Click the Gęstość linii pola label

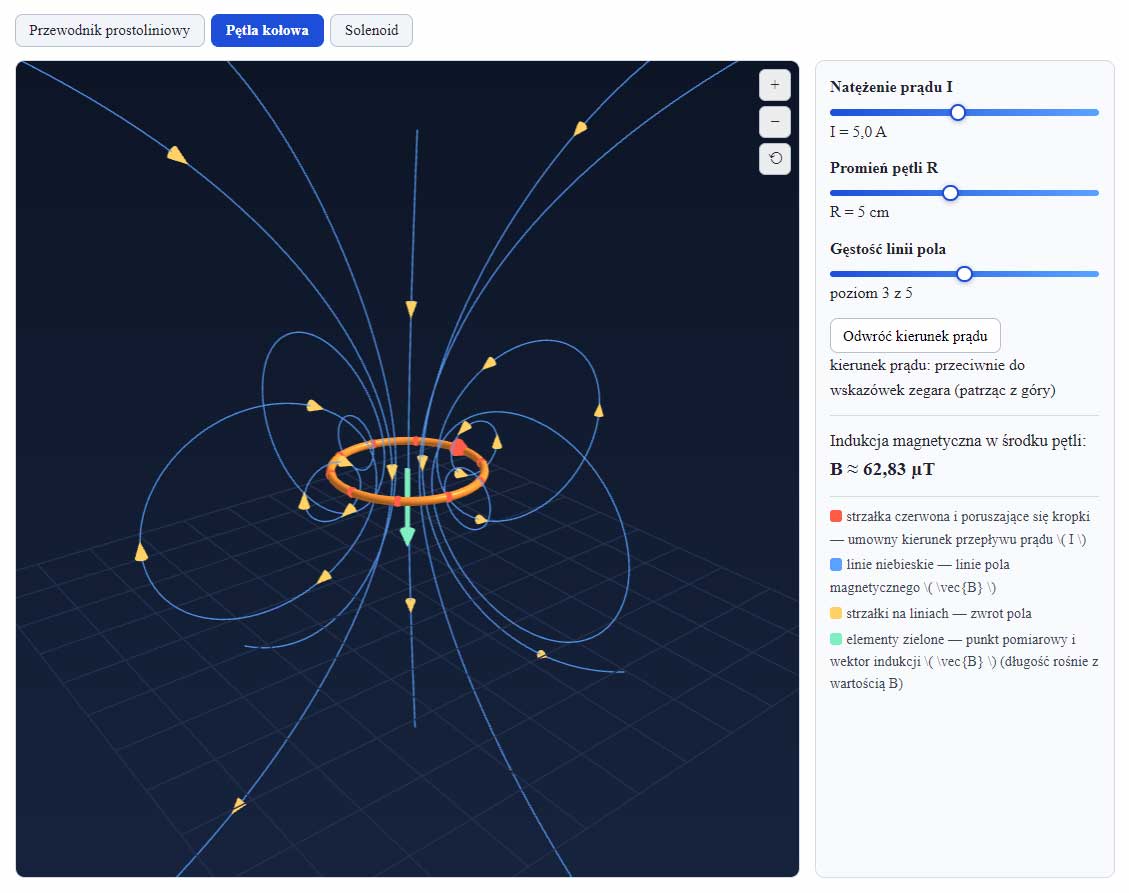tap(888, 249)
